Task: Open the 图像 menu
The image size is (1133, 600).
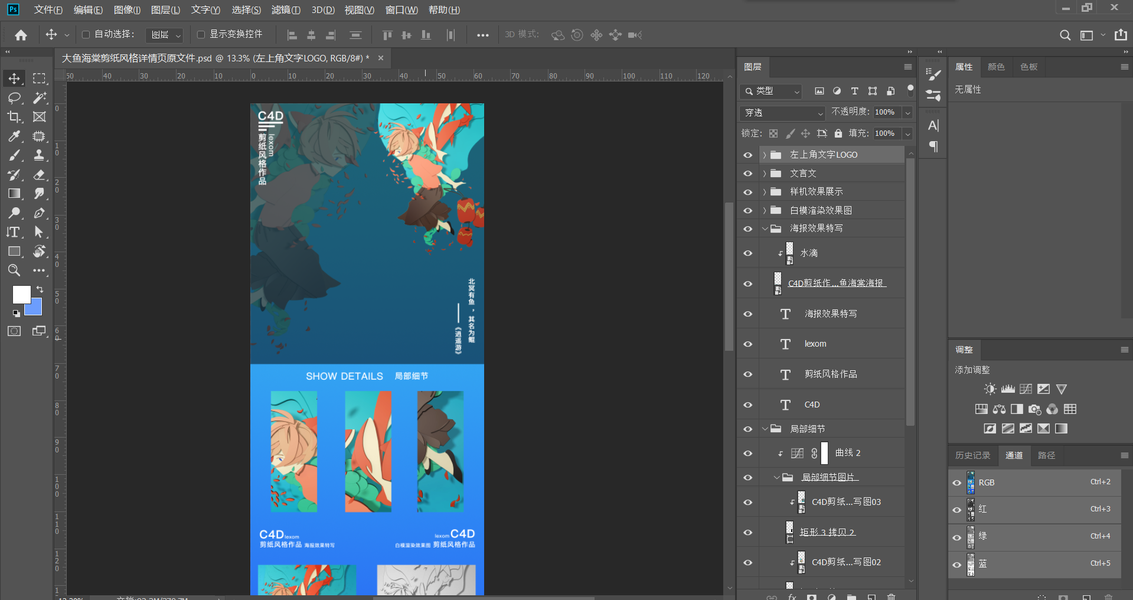Action: (x=127, y=10)
